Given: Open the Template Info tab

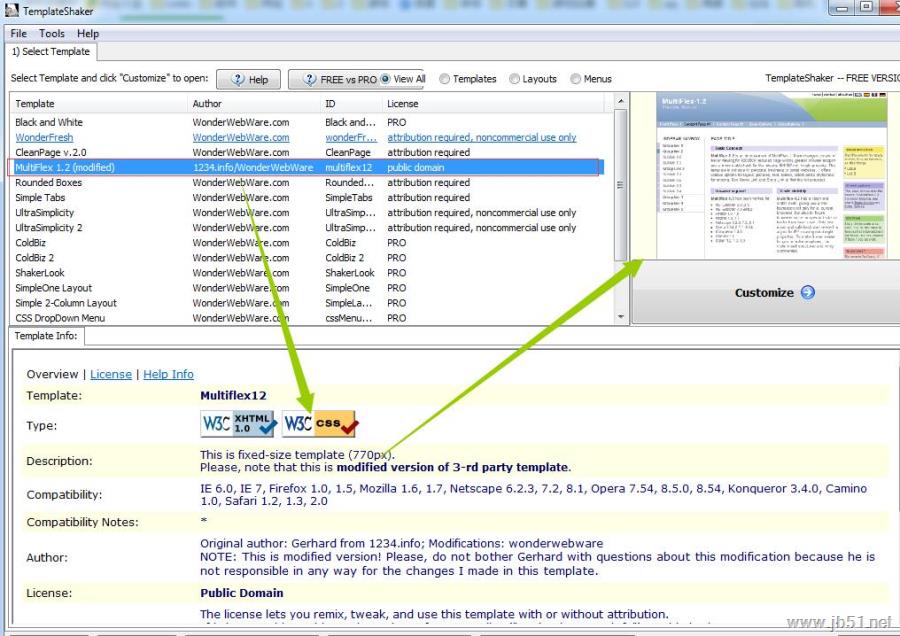Looking at the screenshot, I should pyautogui.click(x=46, y=336).
